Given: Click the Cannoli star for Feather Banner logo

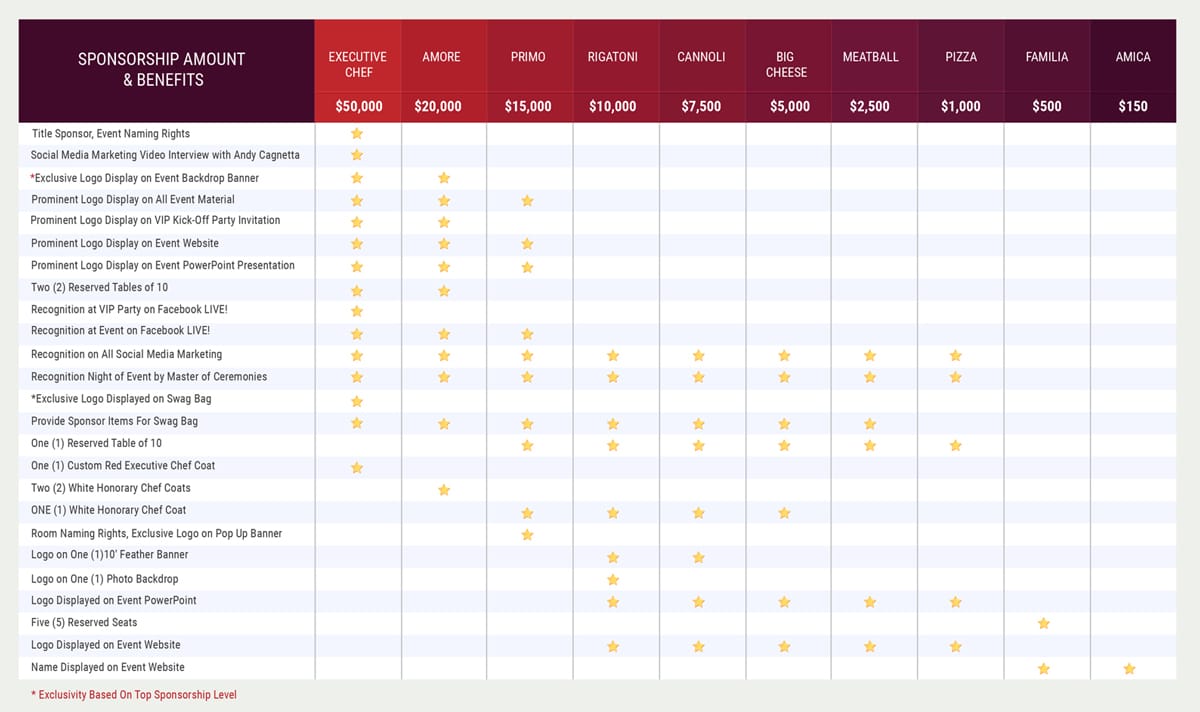Looking at the screenshot, I should [x=699, y=557].
